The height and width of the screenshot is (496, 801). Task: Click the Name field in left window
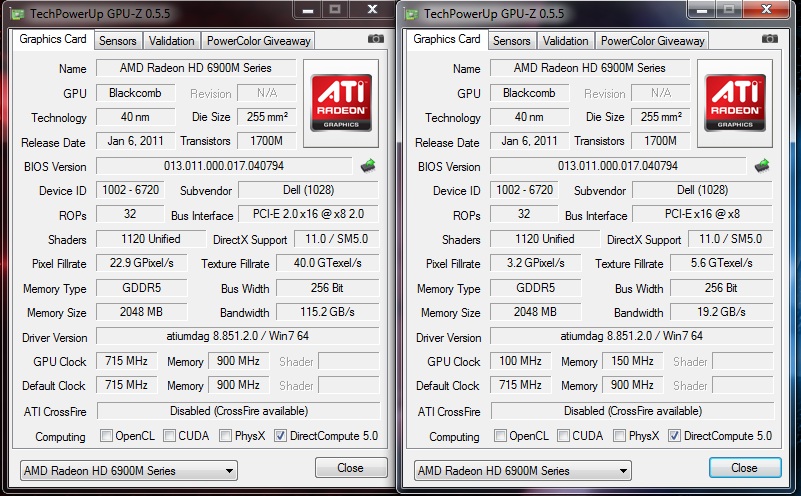pos(196,68)
